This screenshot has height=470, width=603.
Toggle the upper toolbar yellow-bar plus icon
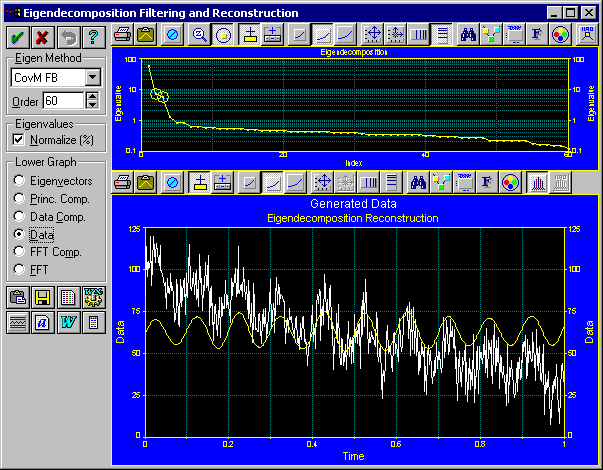pyautogui.click(x=250, y=35)
